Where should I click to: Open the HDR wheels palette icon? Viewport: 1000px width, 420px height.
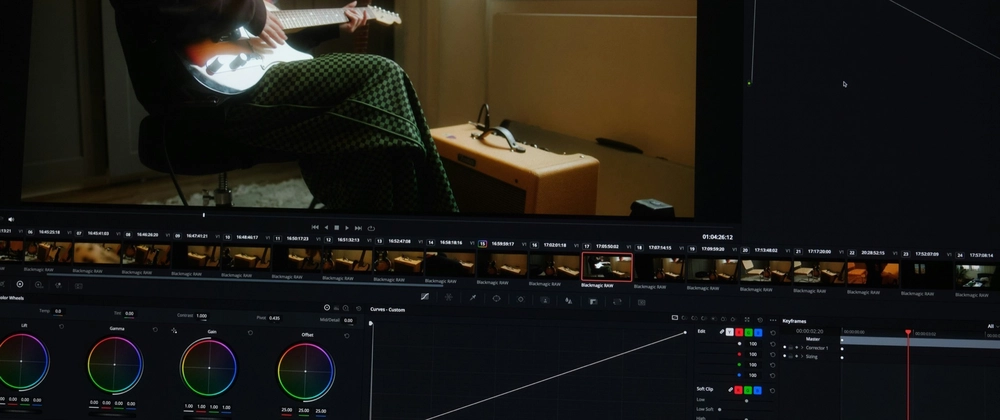39,285
